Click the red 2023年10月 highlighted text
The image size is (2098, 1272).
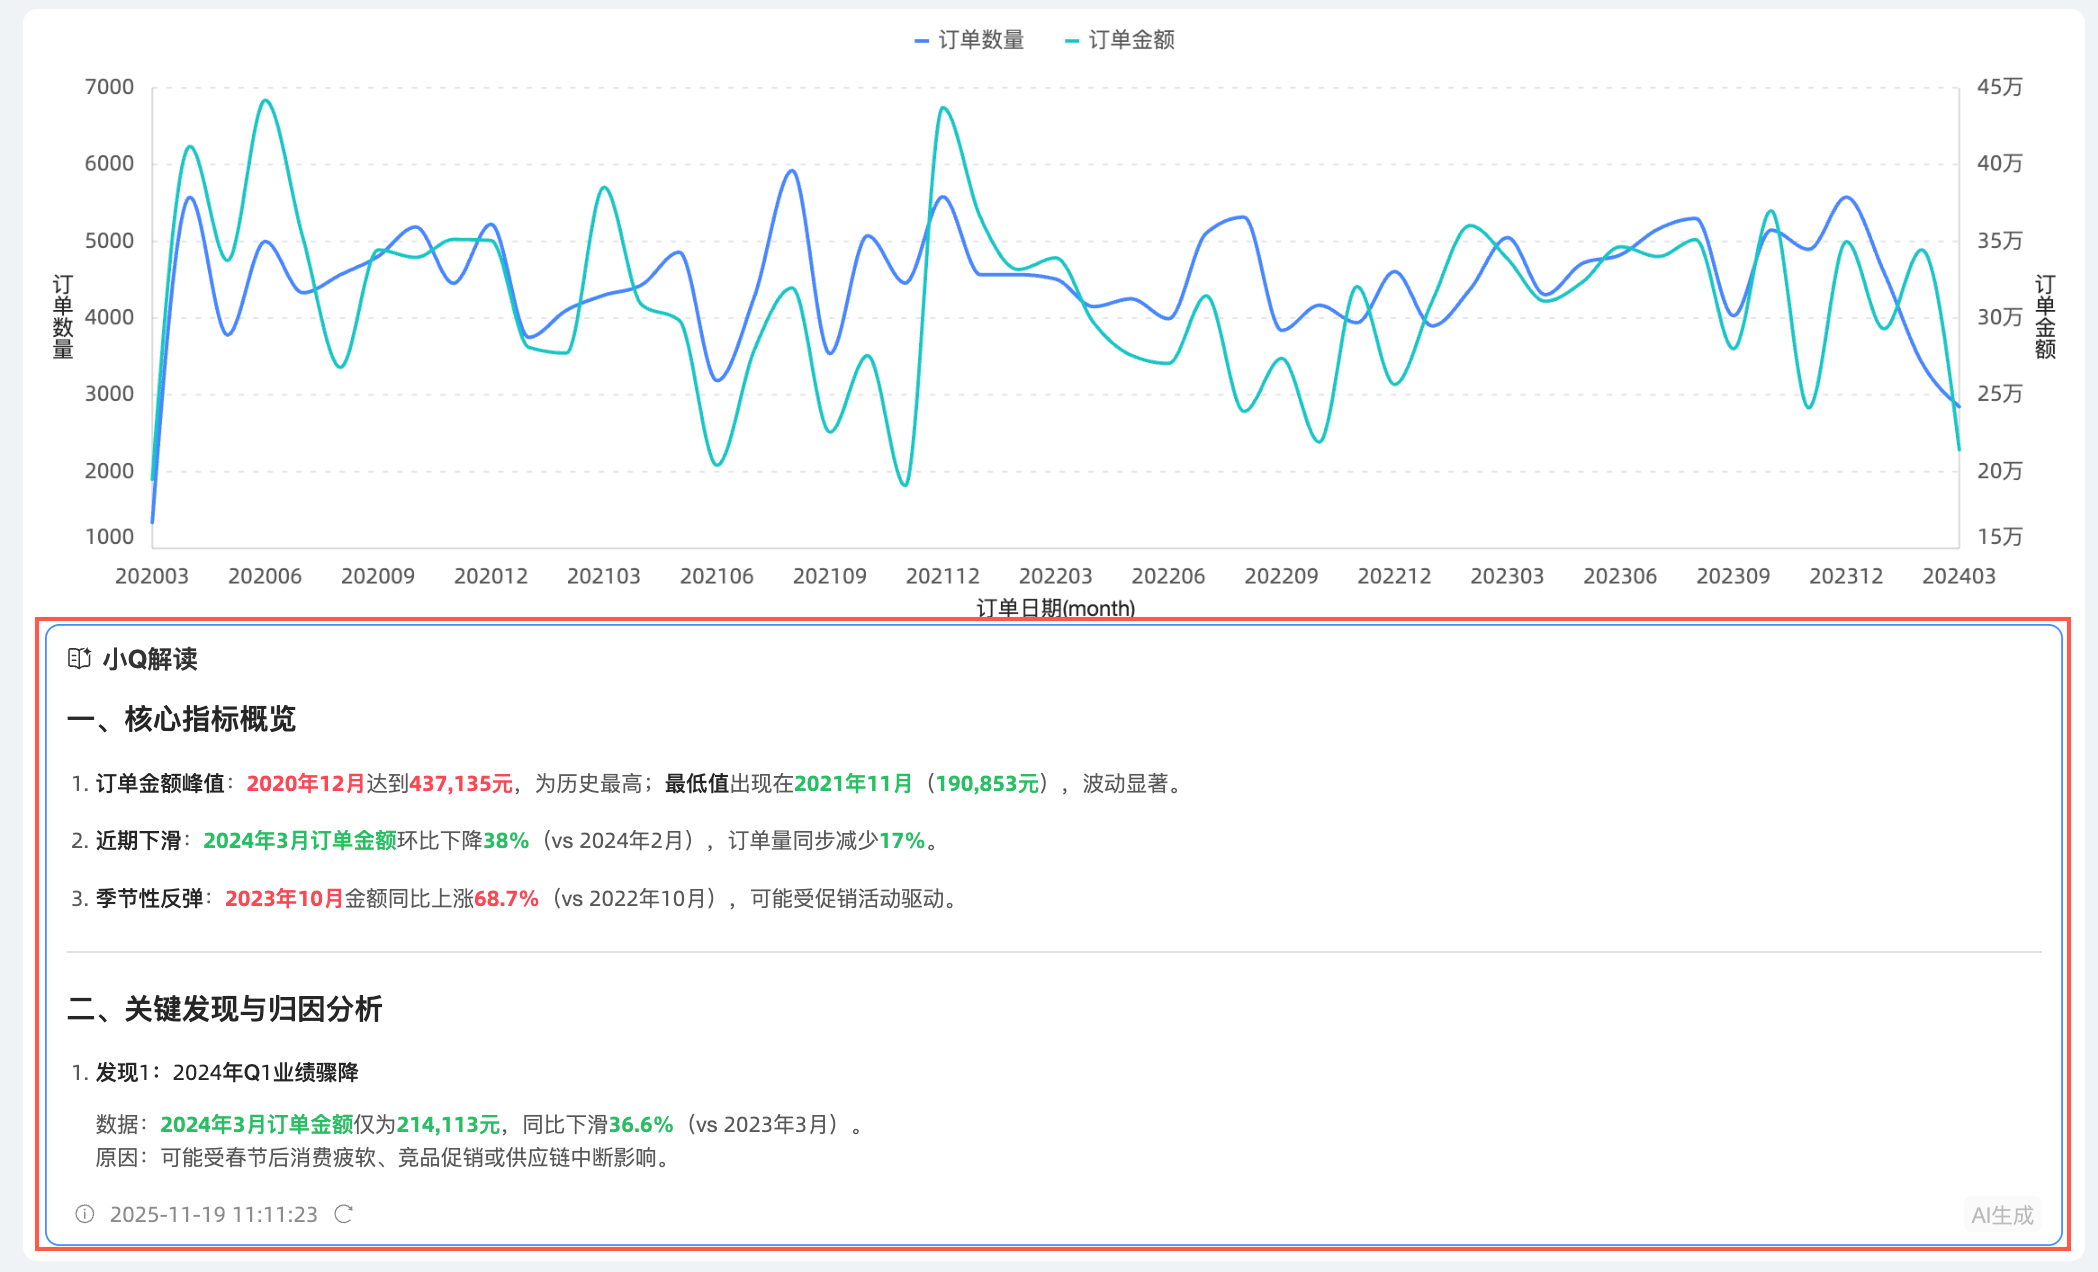pyautogui.click(x=284, y=899)
